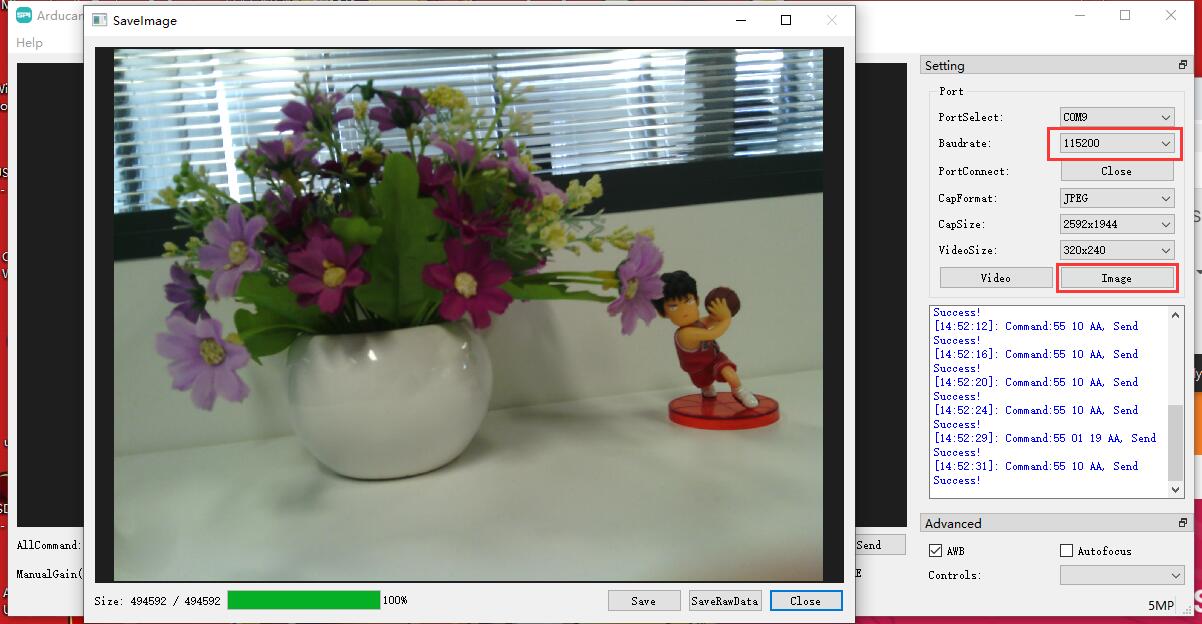Screen dimensions: 1202x624
Task: Click the green download progress bar
Action: (x=304, y=600)
